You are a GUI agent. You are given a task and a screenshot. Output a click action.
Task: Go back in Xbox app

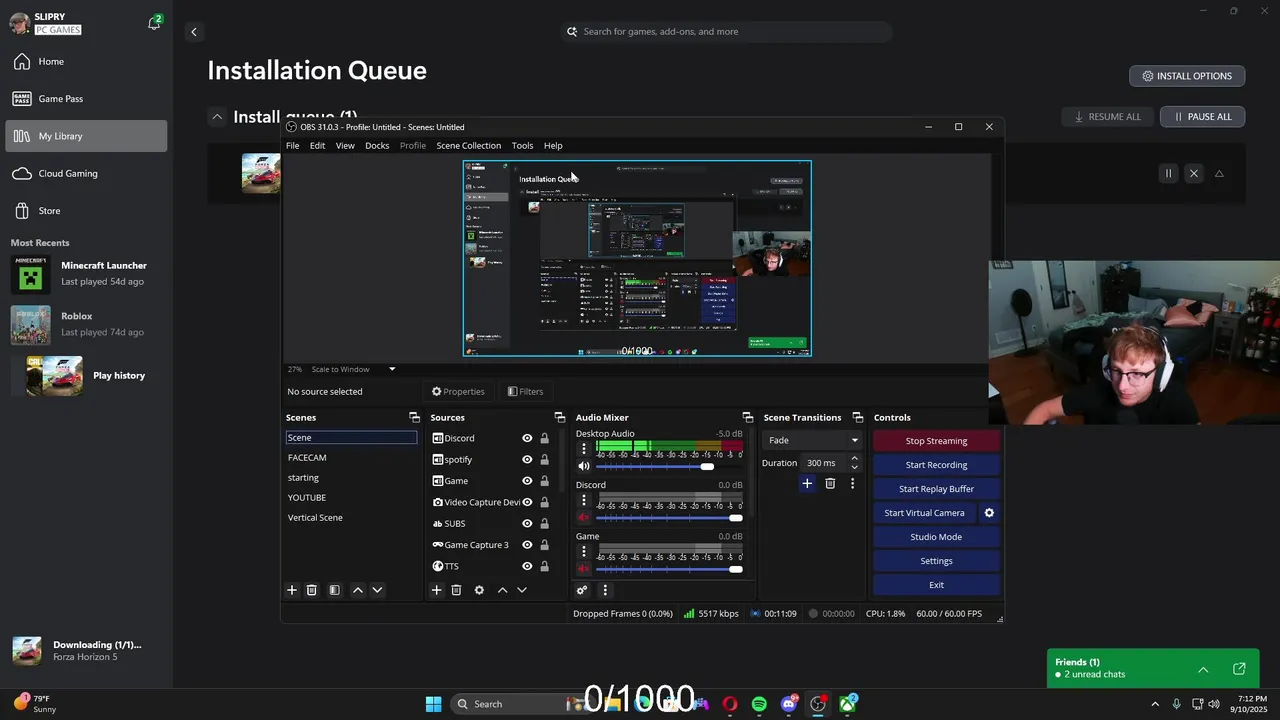point(194,32)
